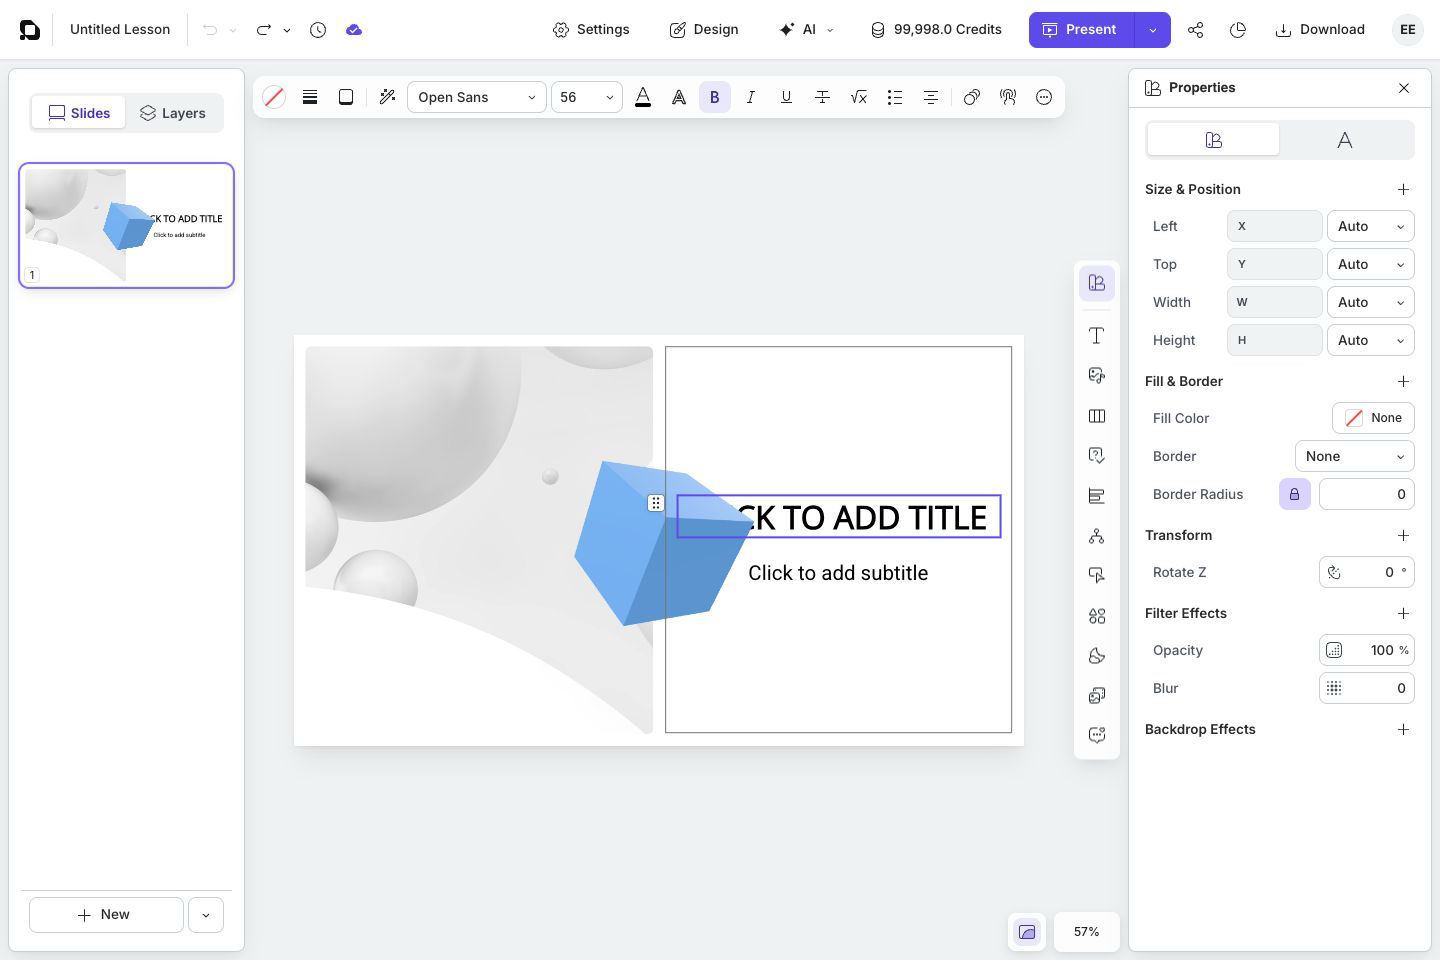Screen dimensions: 1440x960
Task: Open the Design panel
Action: click(x=704, y=30)
